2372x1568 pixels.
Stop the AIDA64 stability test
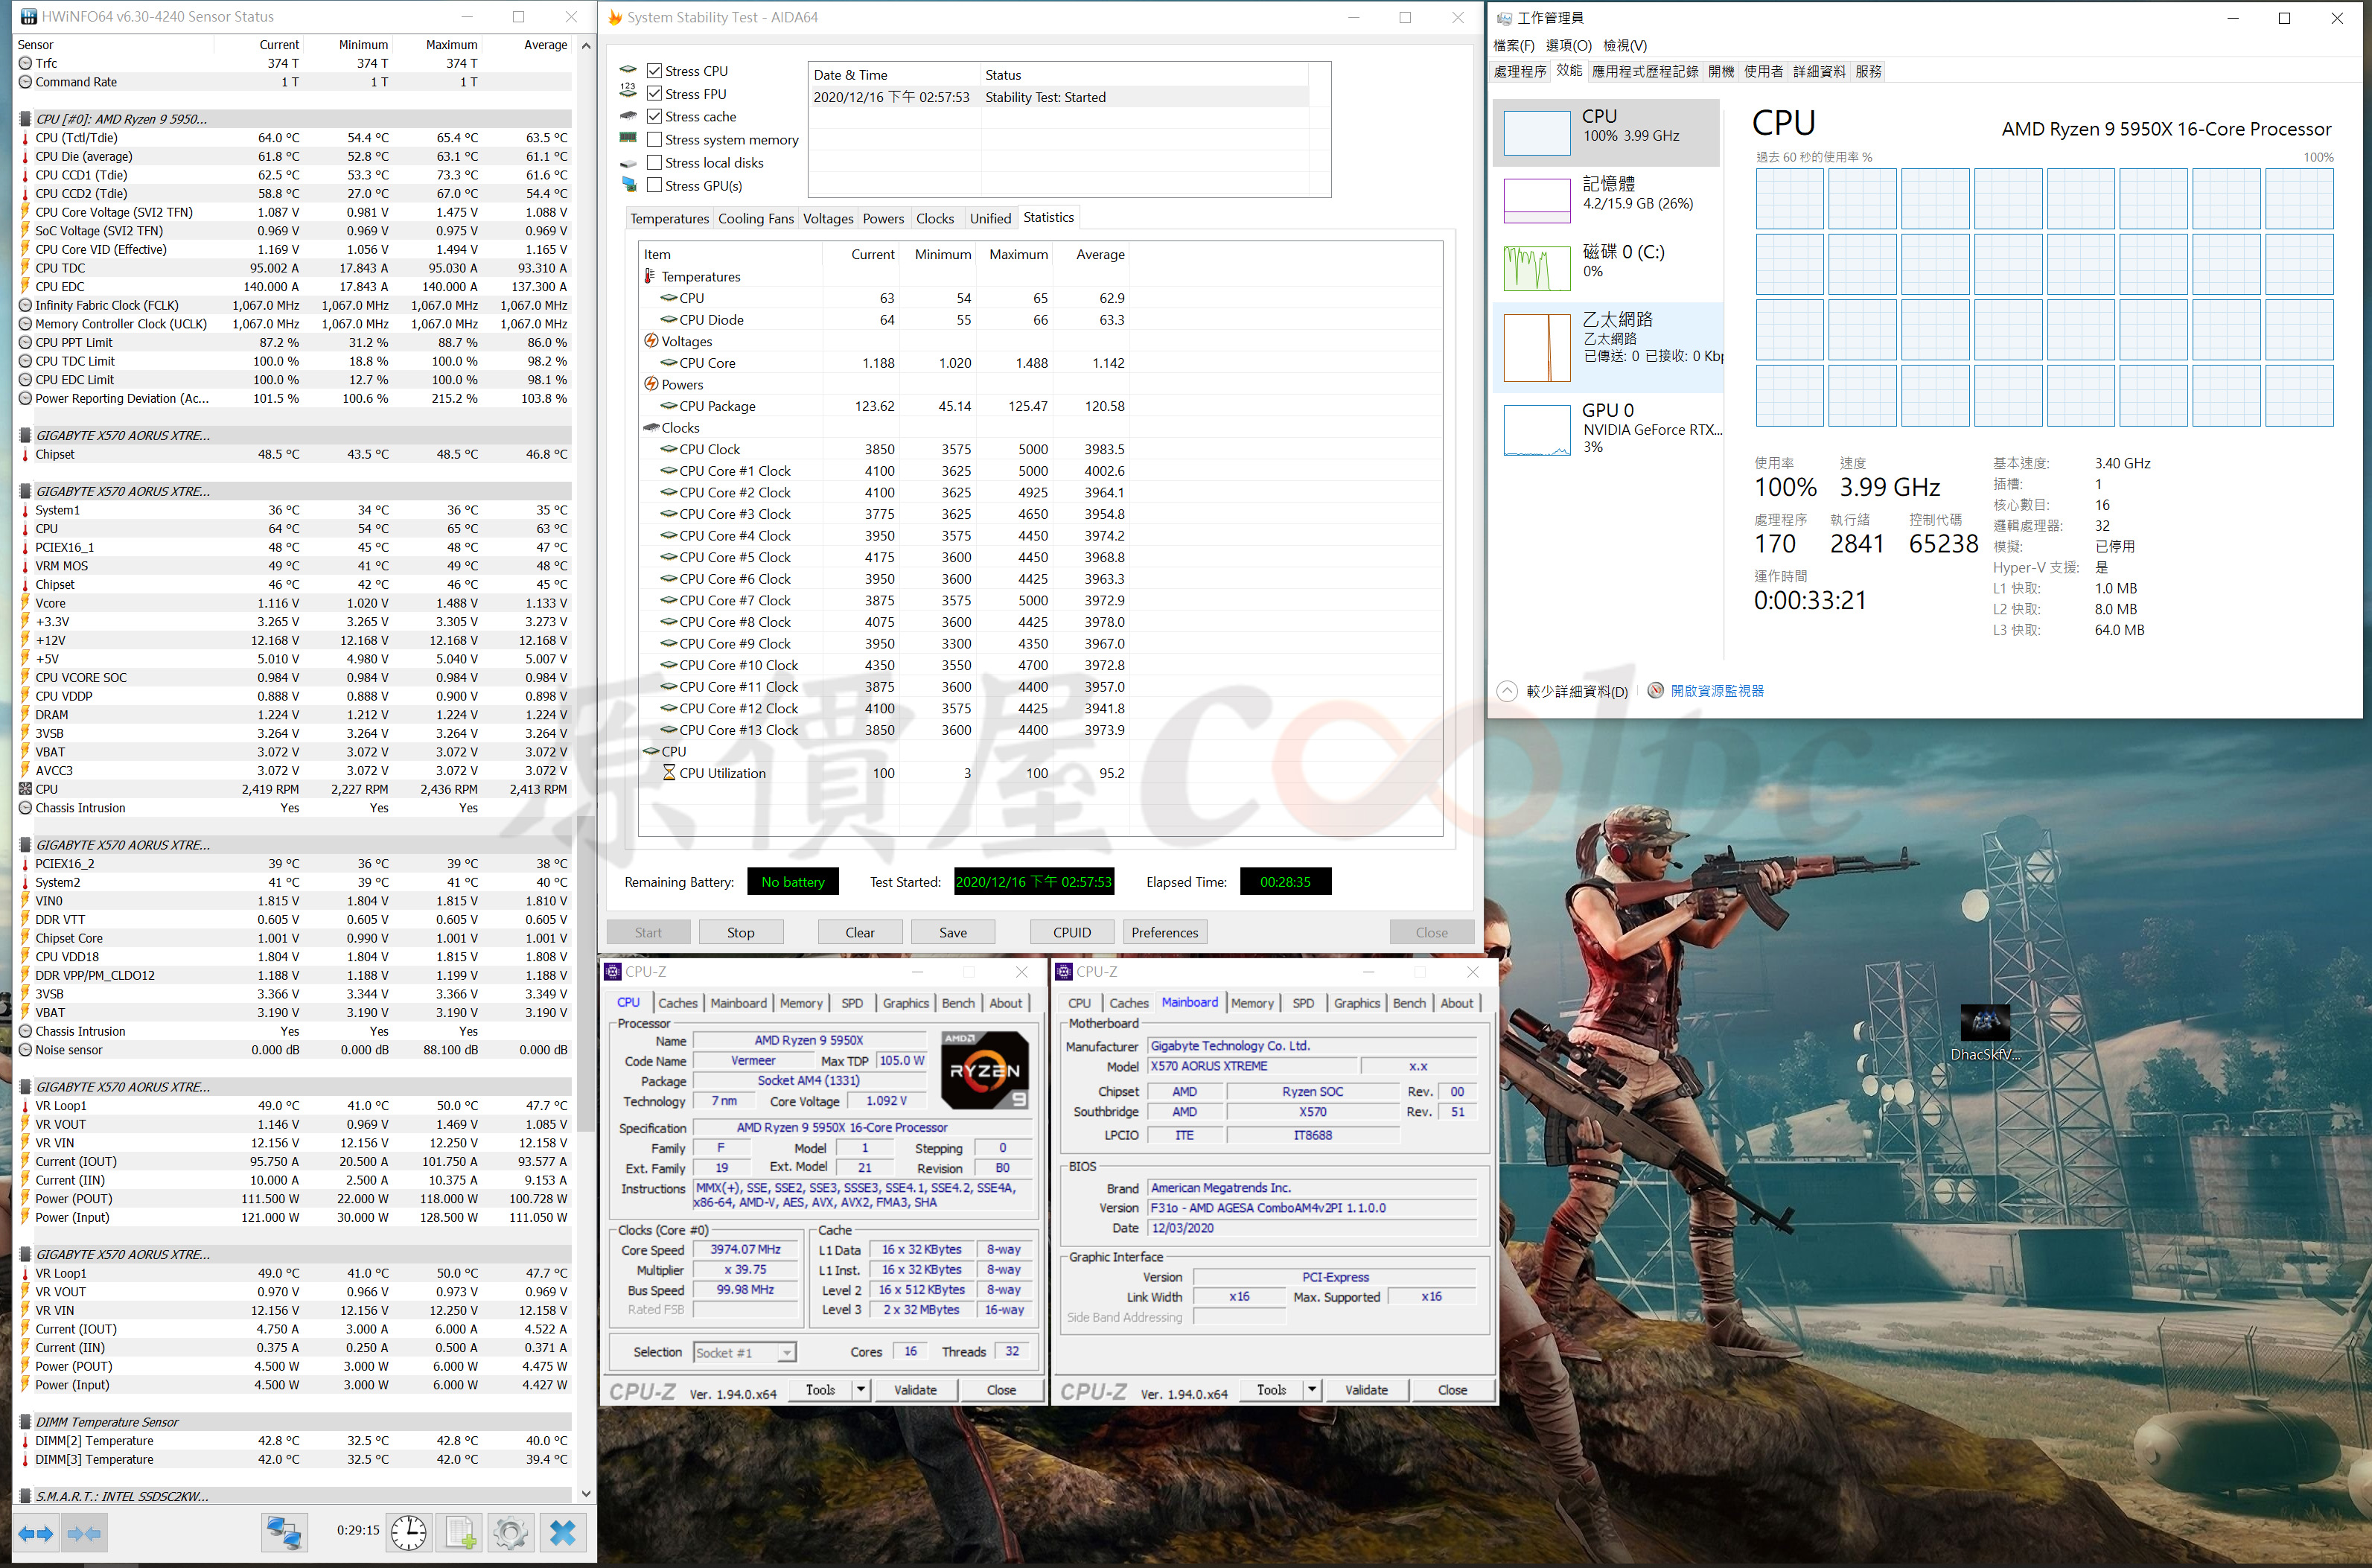741,932
